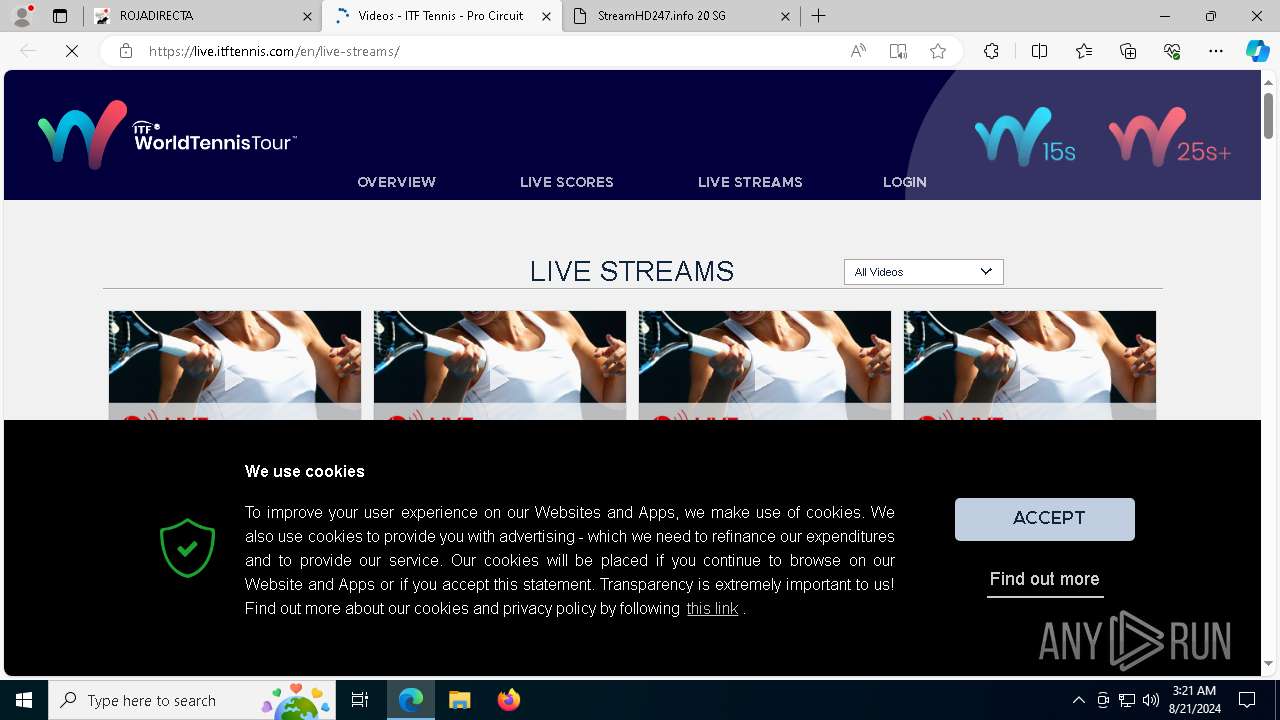Click ITF World Tennis Tour logo

[167, 135]
